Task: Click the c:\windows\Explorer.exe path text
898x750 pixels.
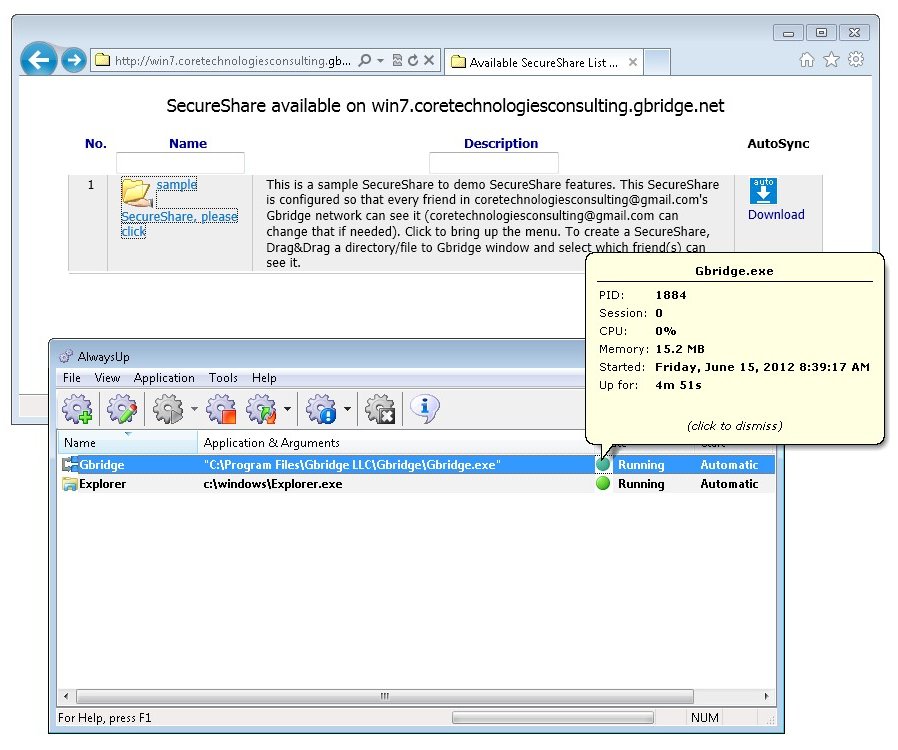Action: (273, 484)
